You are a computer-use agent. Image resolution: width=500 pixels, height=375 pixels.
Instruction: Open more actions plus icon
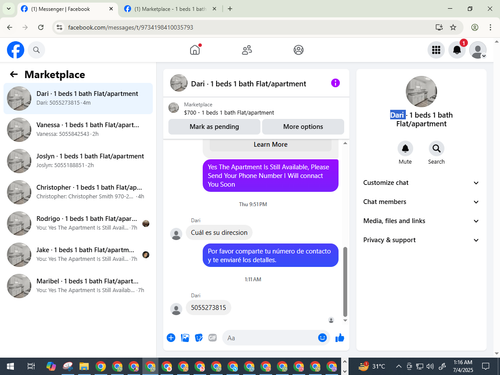[x=171, y=338]
